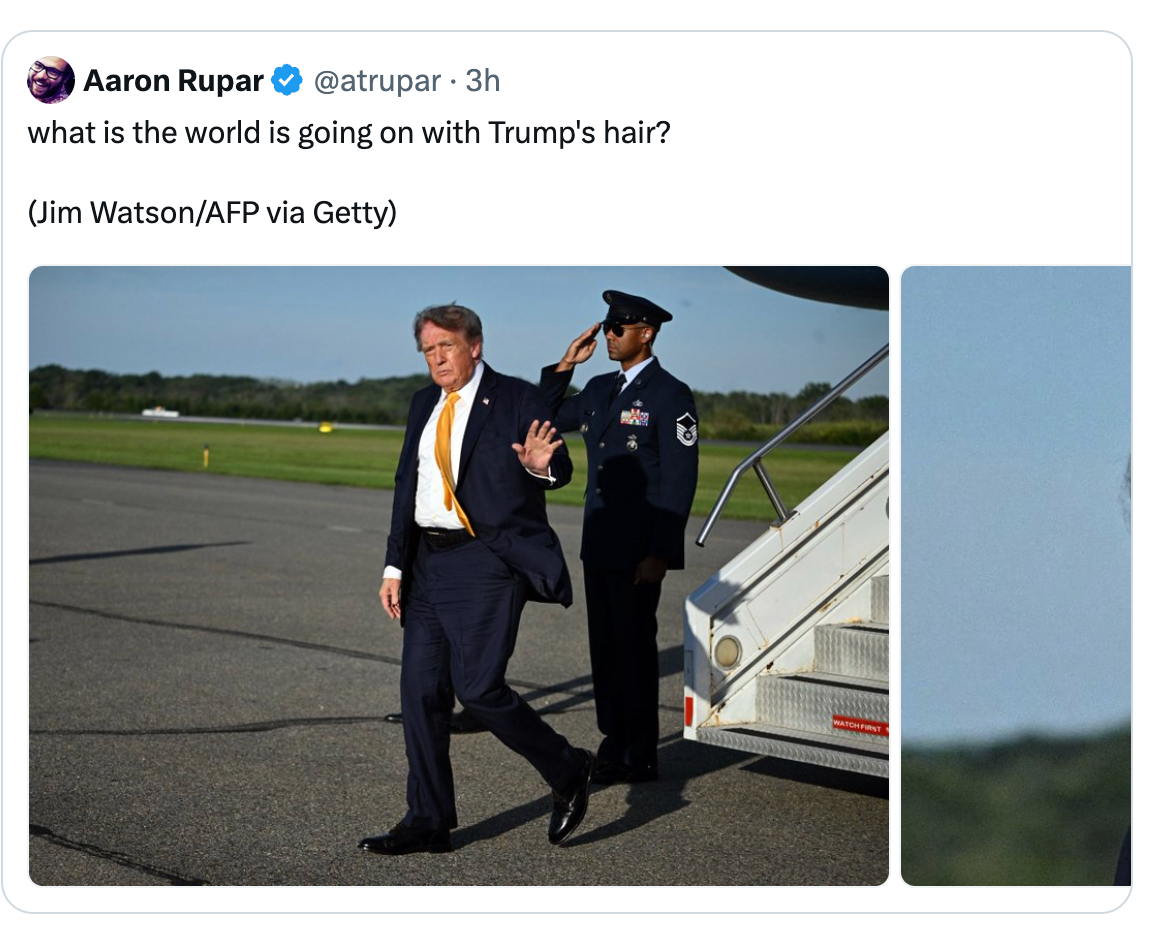Open the Aaron Rupar display name link
The height and width of the screenshot is (940, 1152).
pyautogui.click(x=173, y=80)
